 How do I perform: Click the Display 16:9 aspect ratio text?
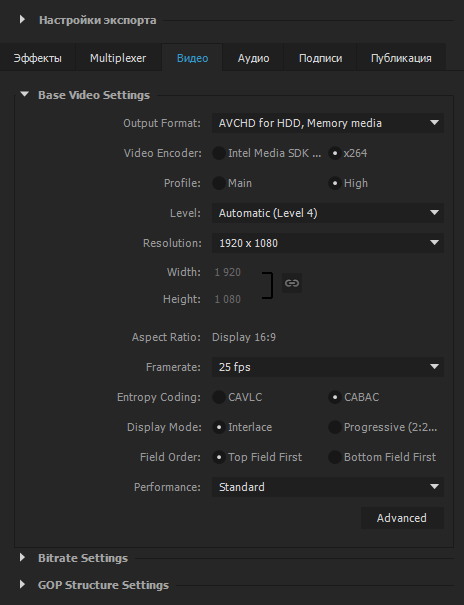point(244,337)
